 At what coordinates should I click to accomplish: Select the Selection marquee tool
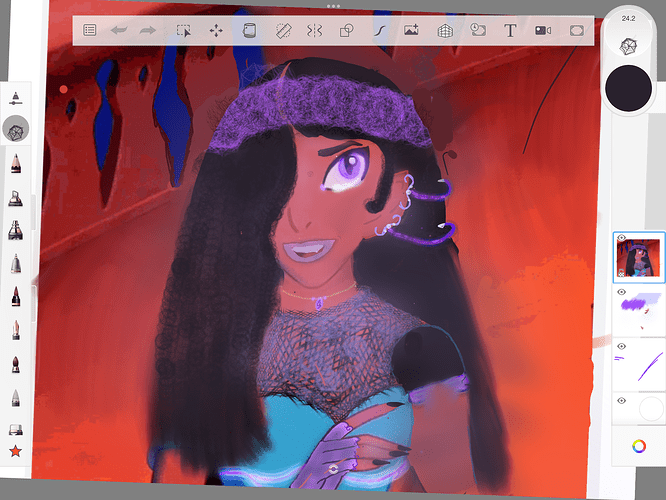click(184, 30)
